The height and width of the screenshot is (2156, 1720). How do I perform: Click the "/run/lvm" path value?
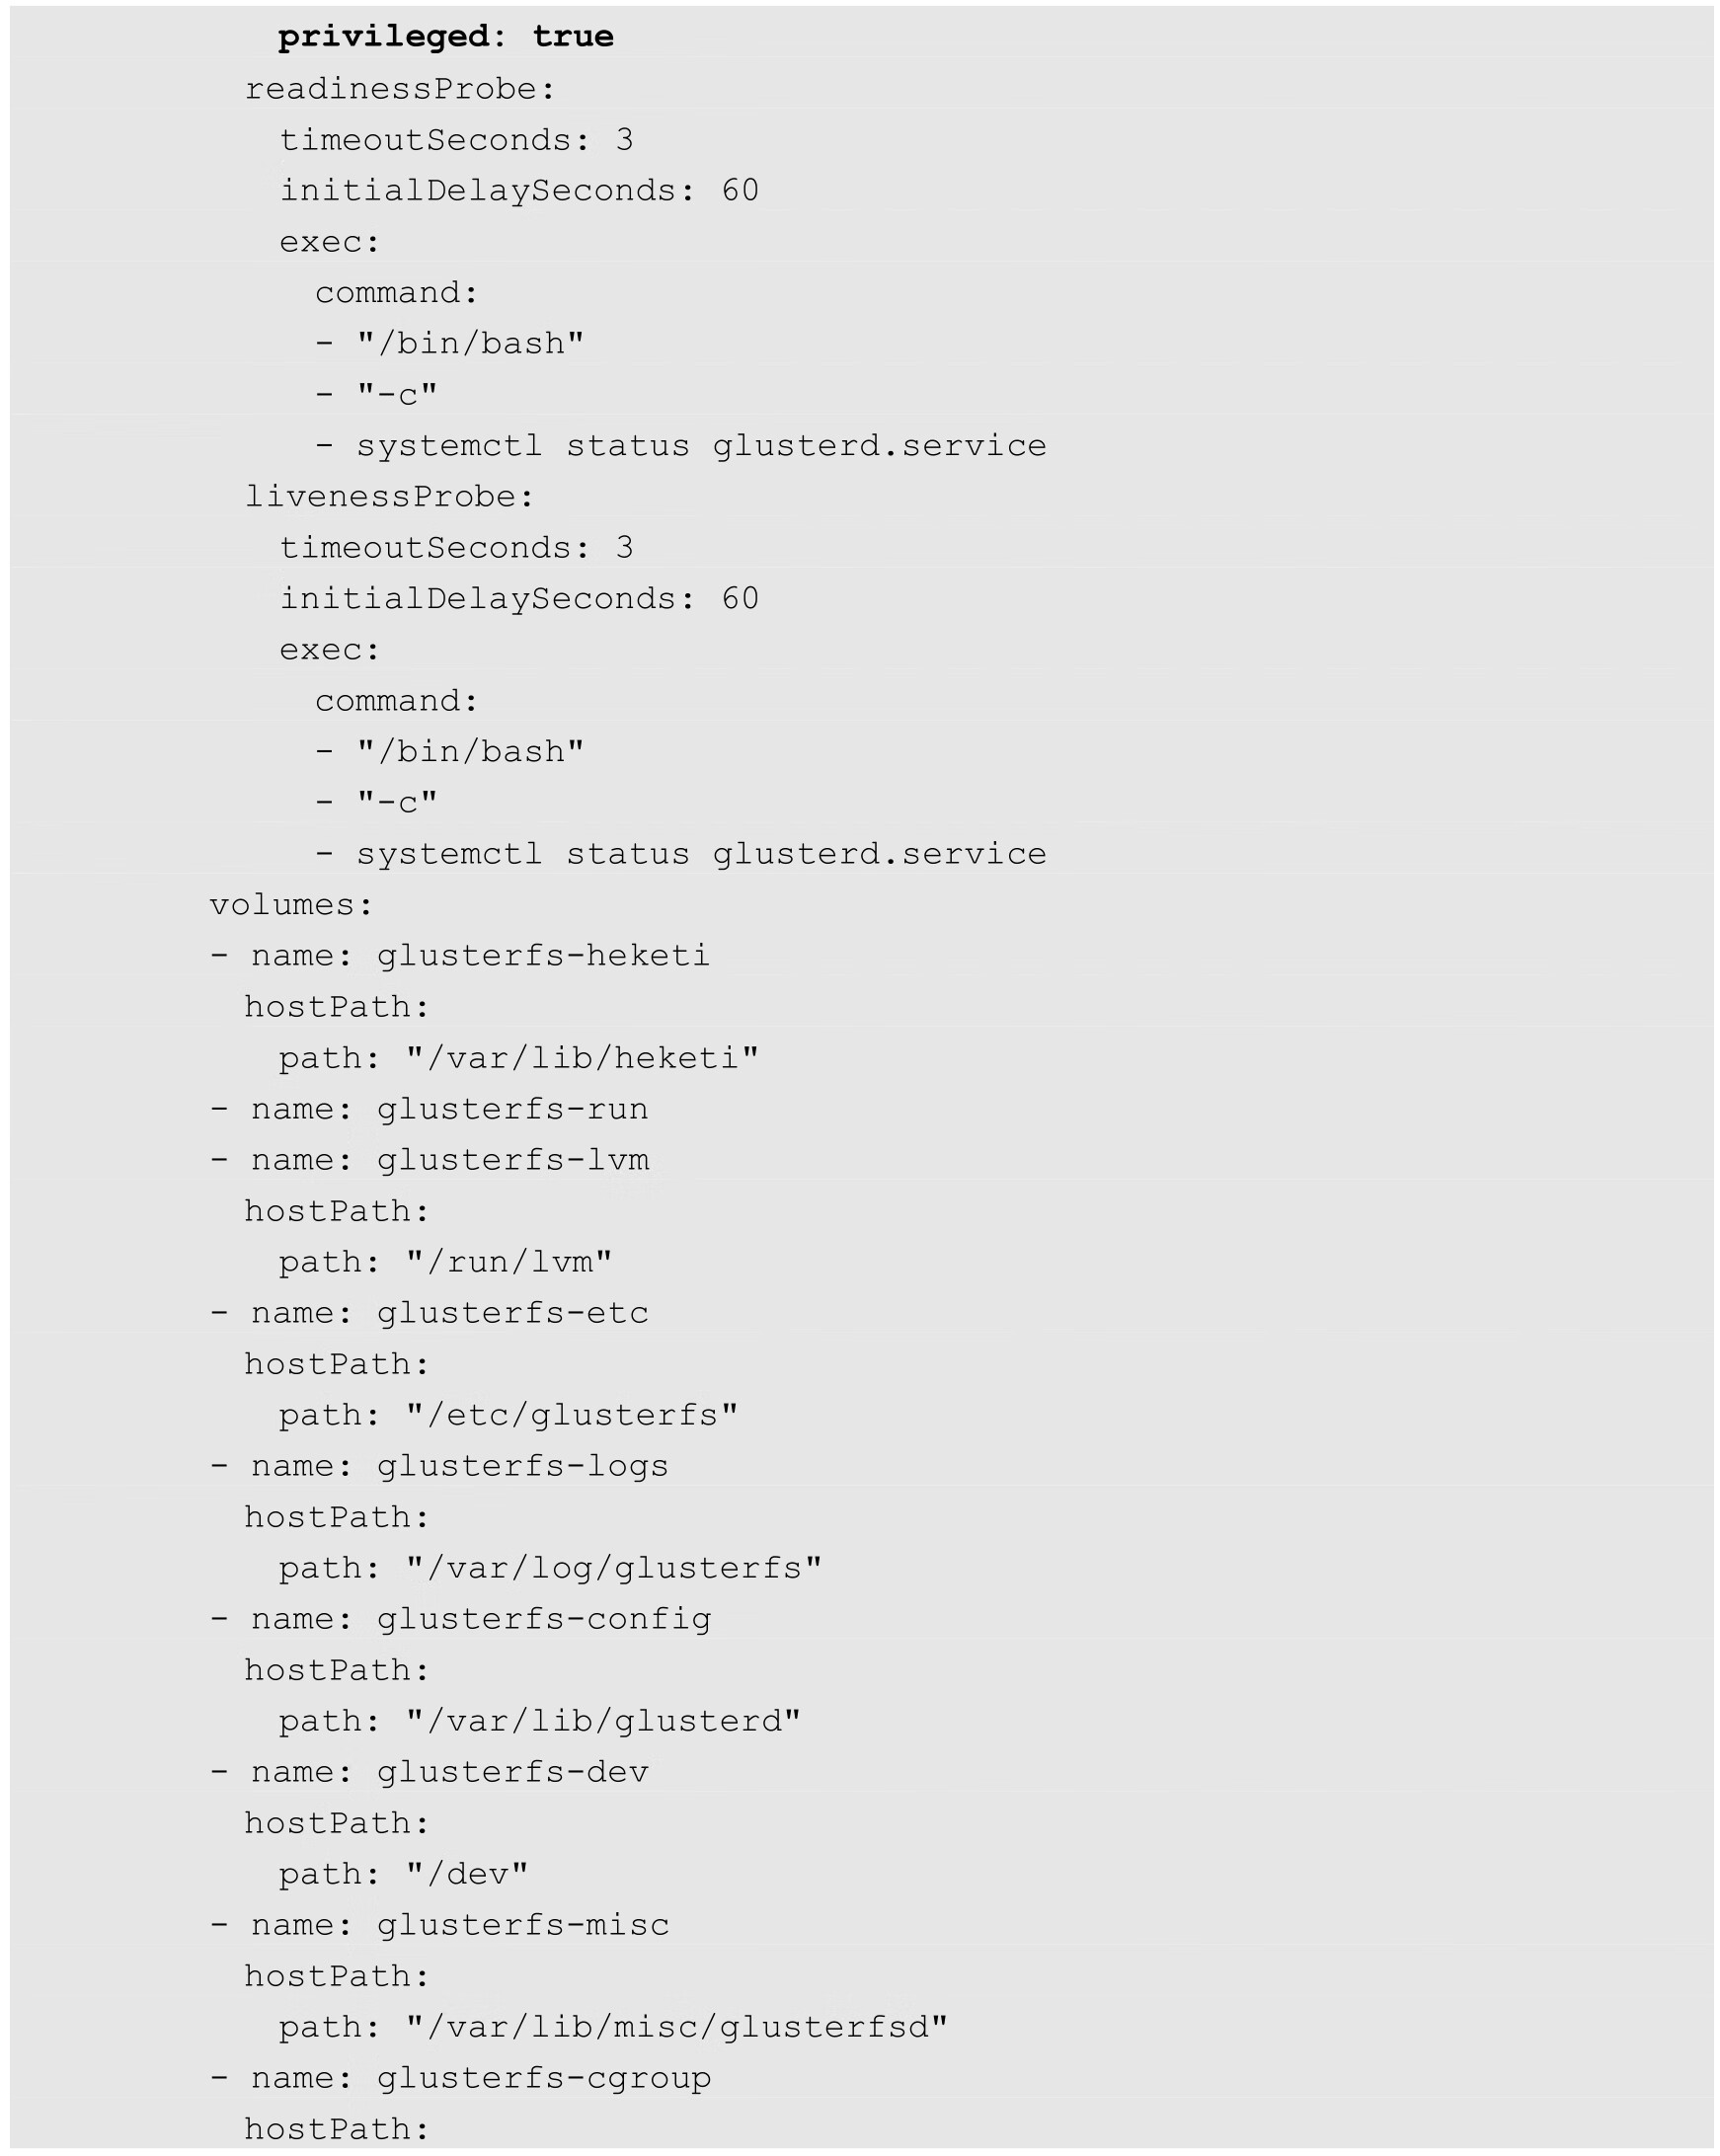(509, 1262)
